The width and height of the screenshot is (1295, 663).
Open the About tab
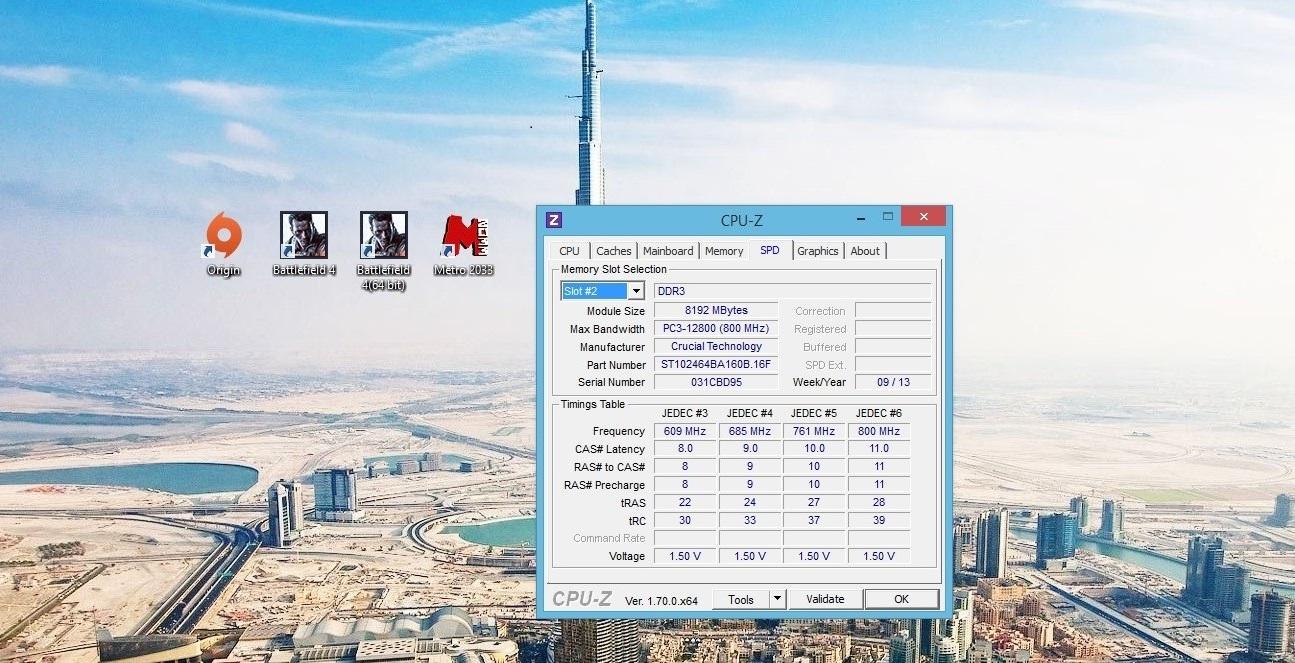[x=865, y=251]
